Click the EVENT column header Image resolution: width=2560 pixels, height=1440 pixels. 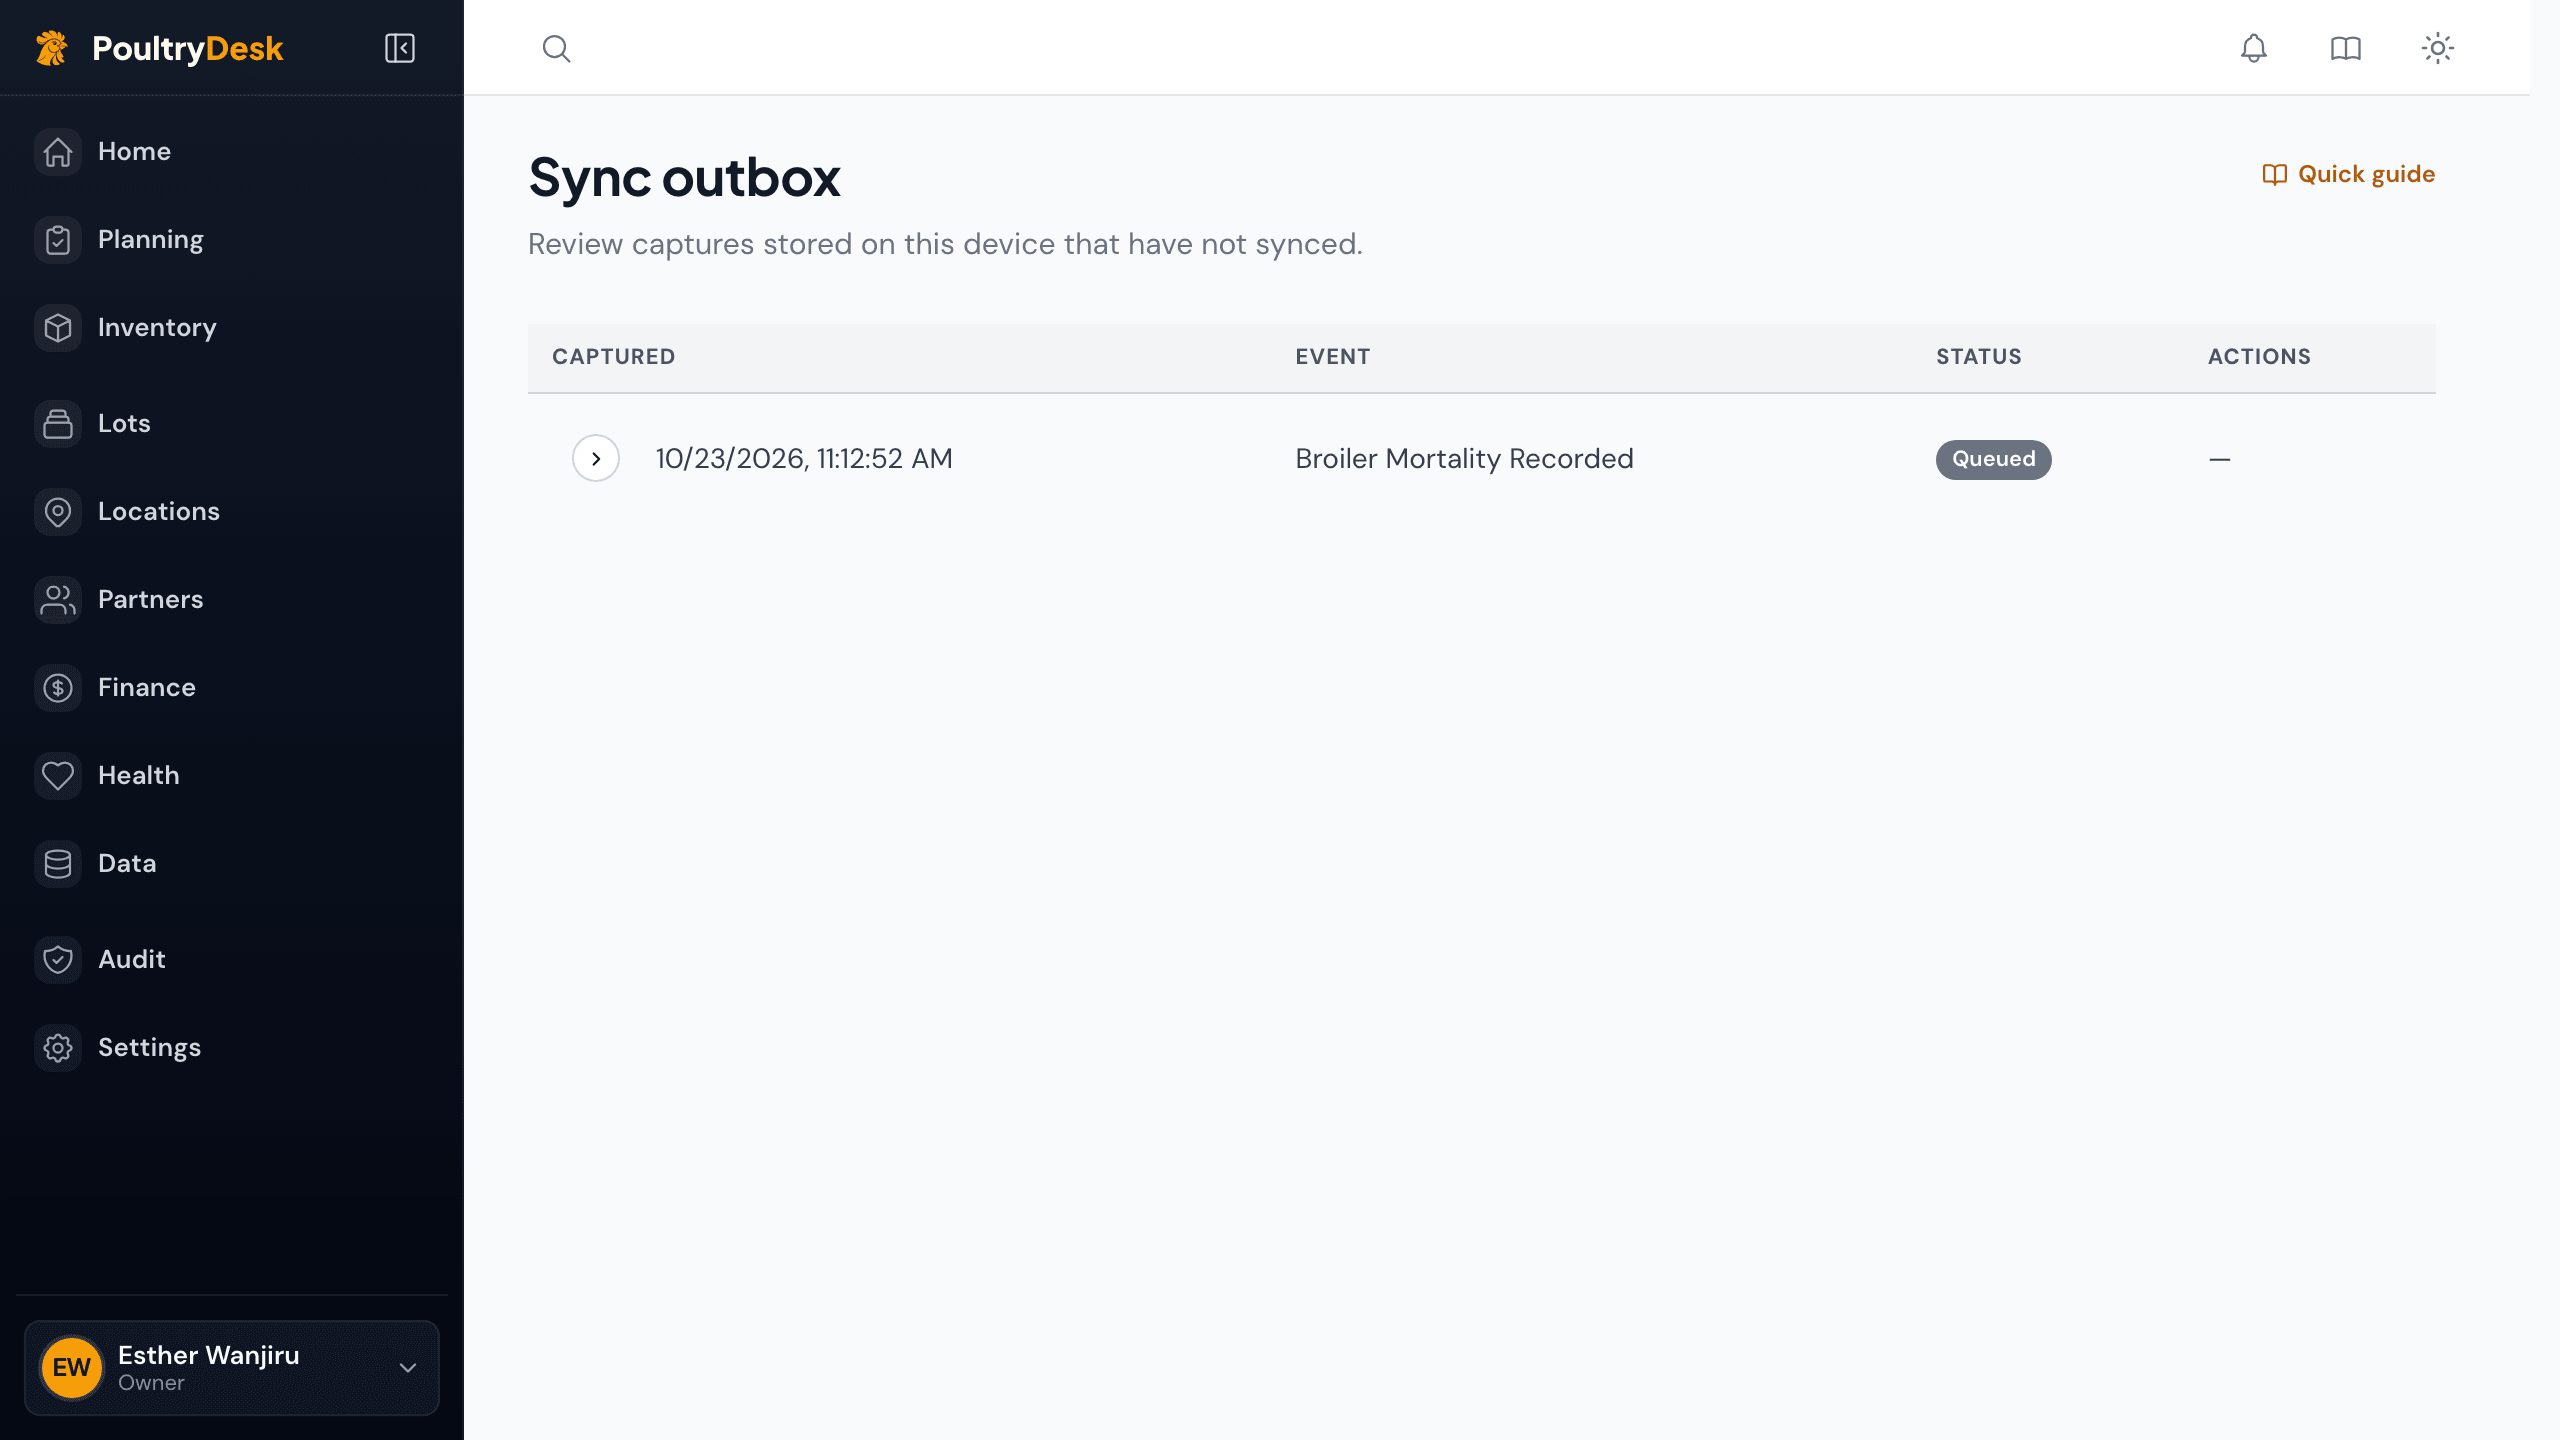1333,357
